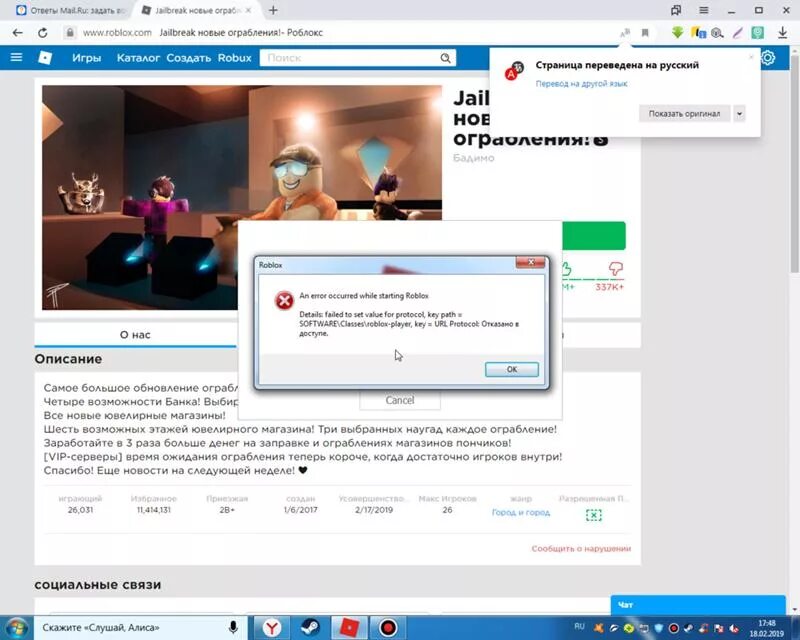Click the thumbs down dislike icon
The height and width of the screenshot is (640, 800).
pyautogui.click(x=616, y=268)
